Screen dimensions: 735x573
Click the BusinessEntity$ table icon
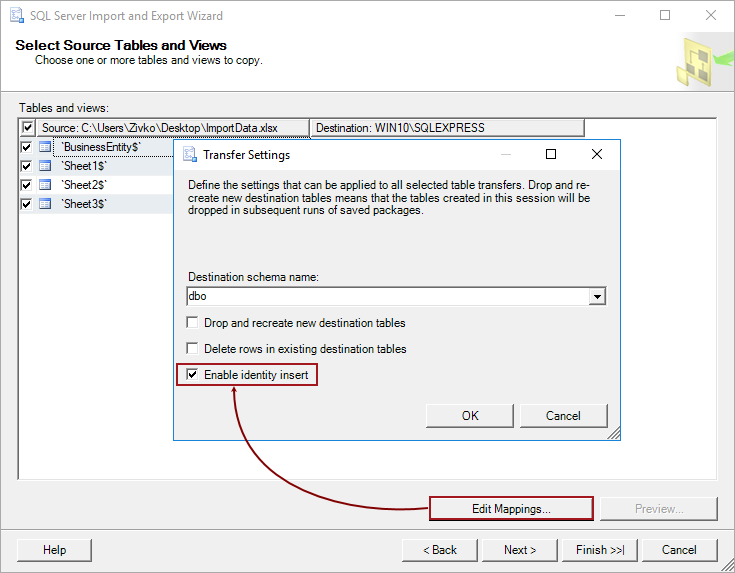[x=45, y=147]
